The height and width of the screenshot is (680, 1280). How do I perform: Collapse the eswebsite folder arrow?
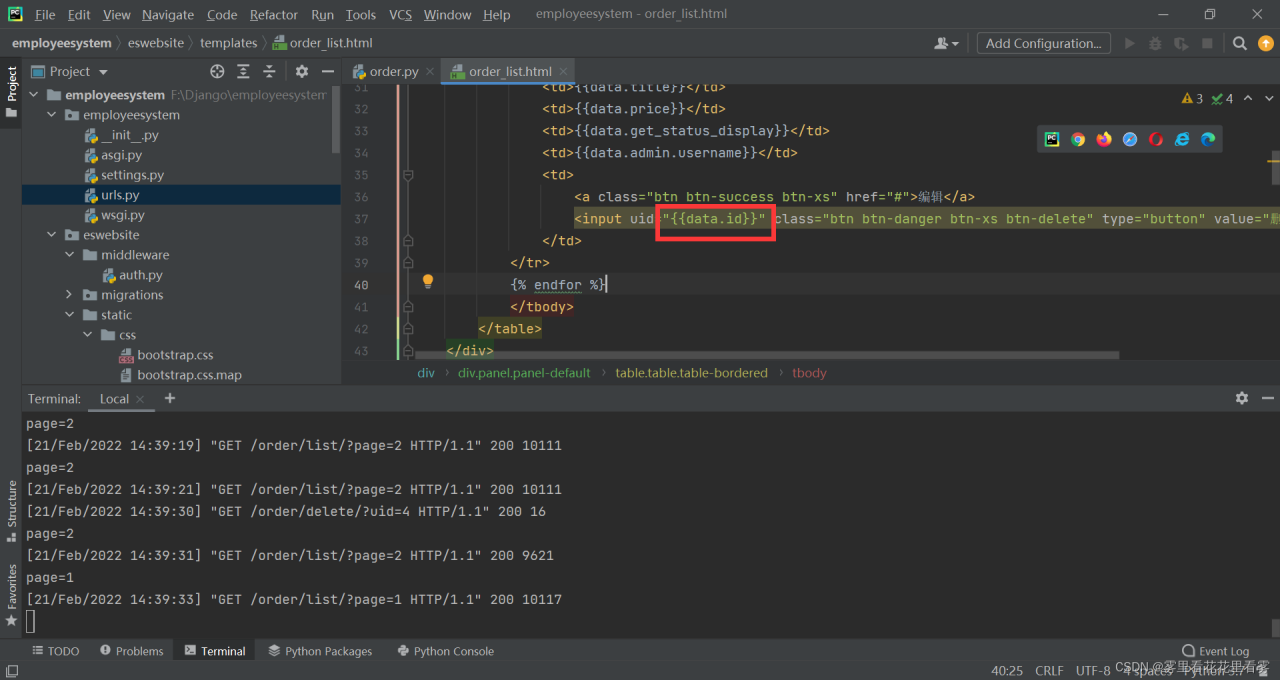pos(52,235)
